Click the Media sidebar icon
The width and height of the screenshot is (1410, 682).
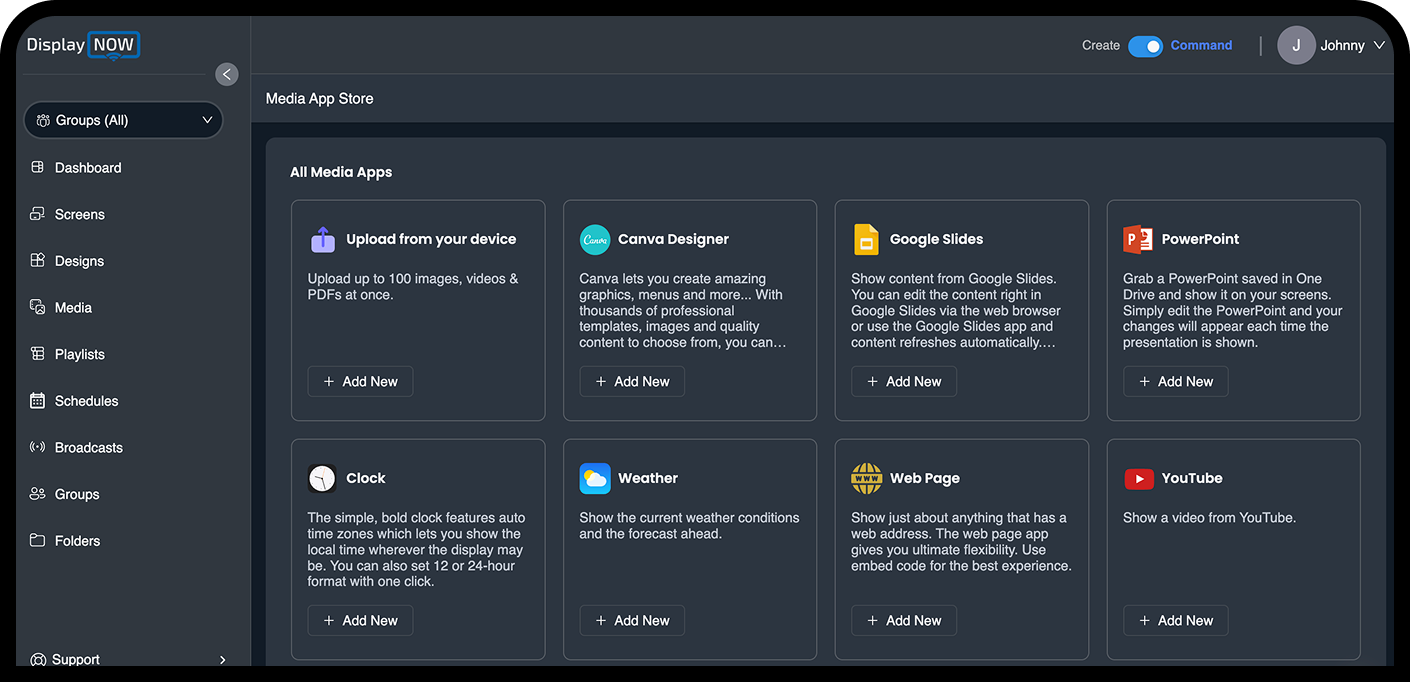coord(38,307)
